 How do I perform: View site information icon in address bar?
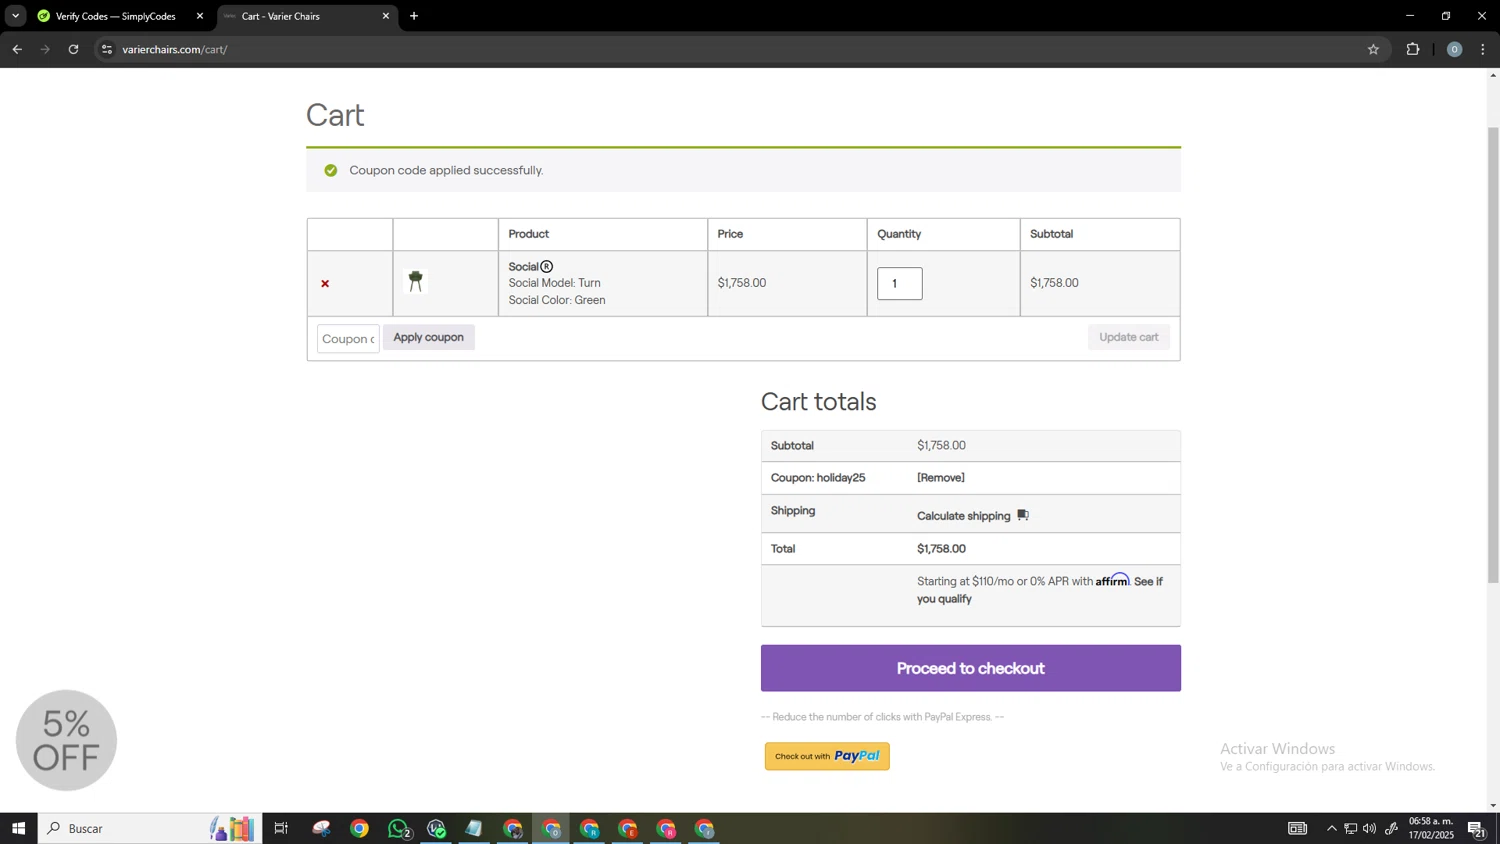107,49
